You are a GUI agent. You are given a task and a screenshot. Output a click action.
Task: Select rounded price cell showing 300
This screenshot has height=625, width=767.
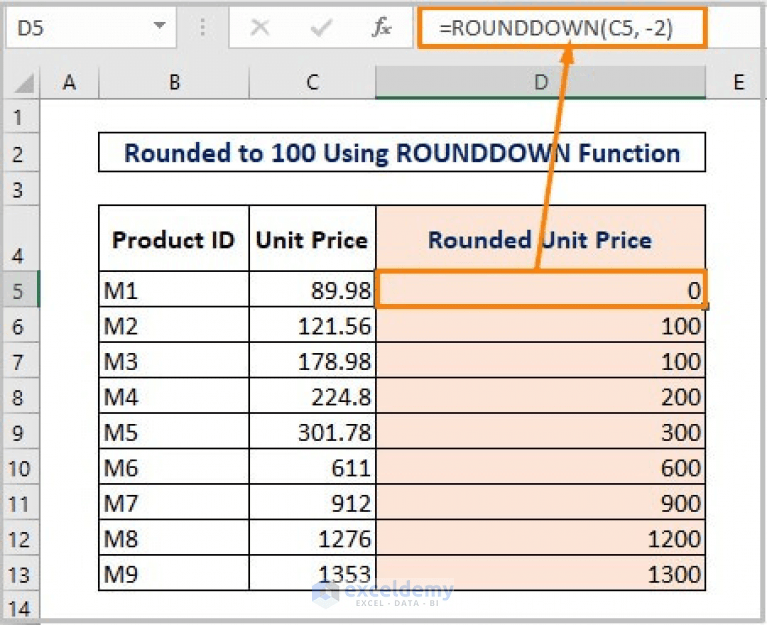pos(541,431)
